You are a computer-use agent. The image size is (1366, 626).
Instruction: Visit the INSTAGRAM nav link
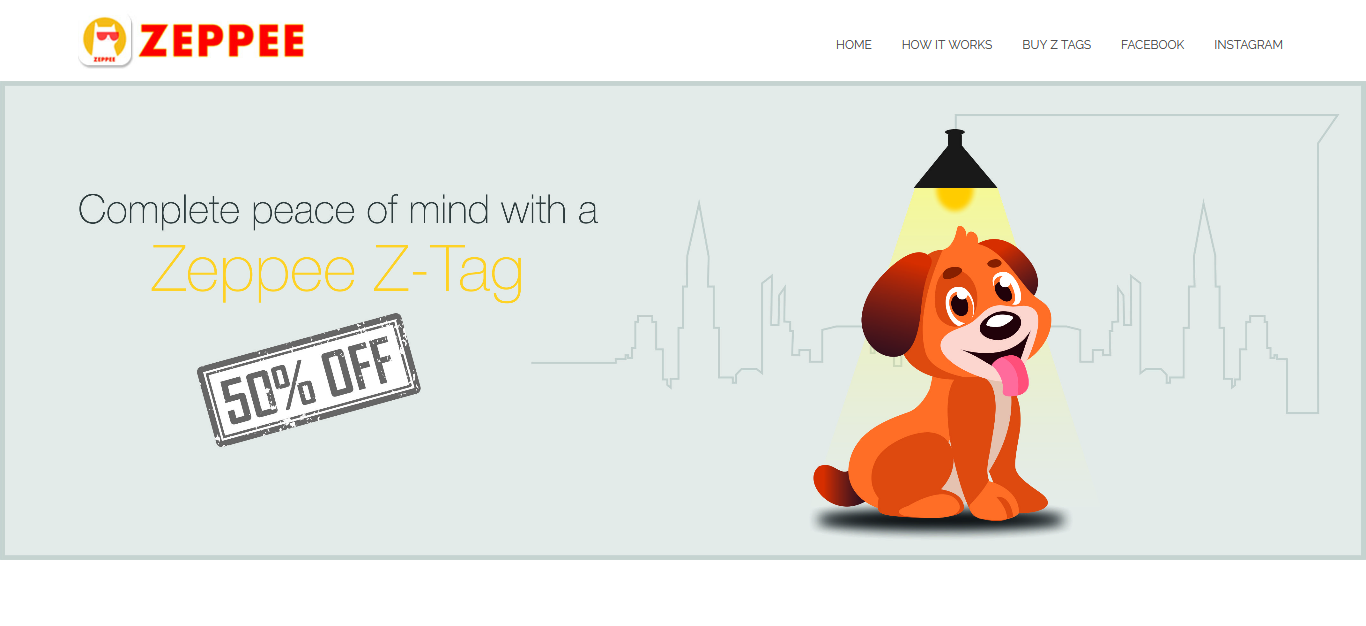(x=1248, y=45)
